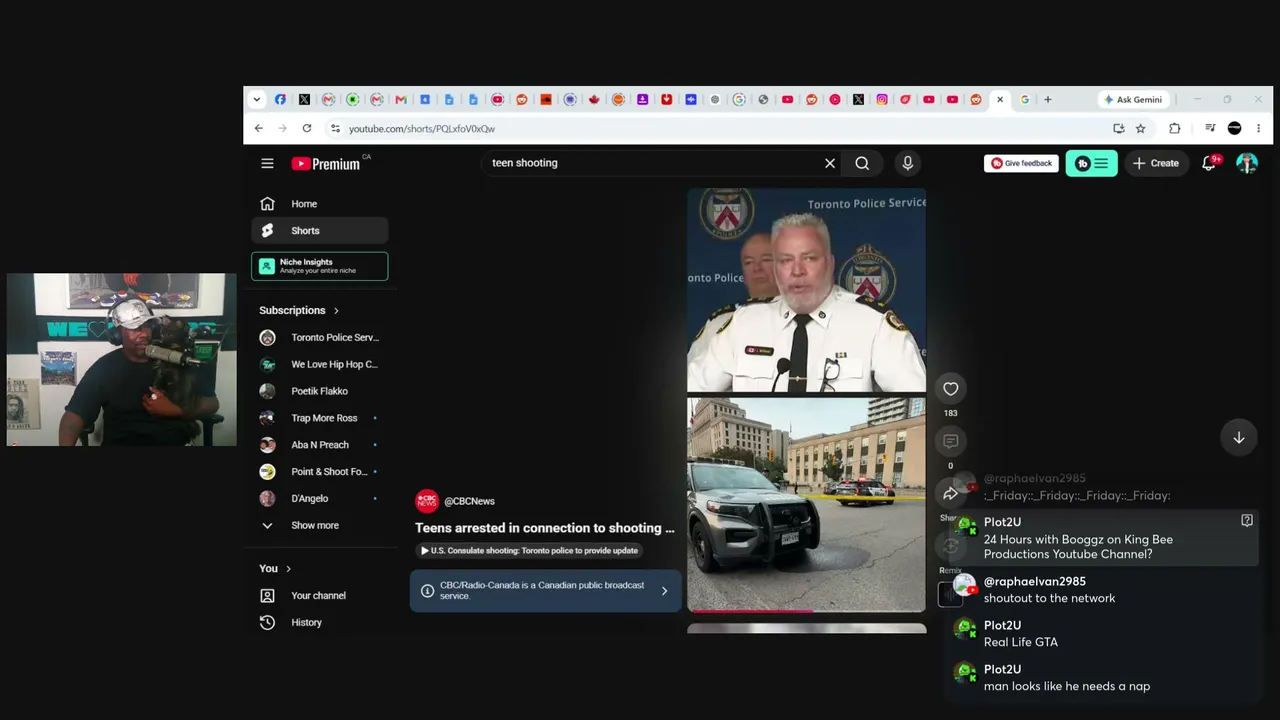Open We Love Hip Hop subscription
The height and width of the screenshot is (720, 1280).
319,365
